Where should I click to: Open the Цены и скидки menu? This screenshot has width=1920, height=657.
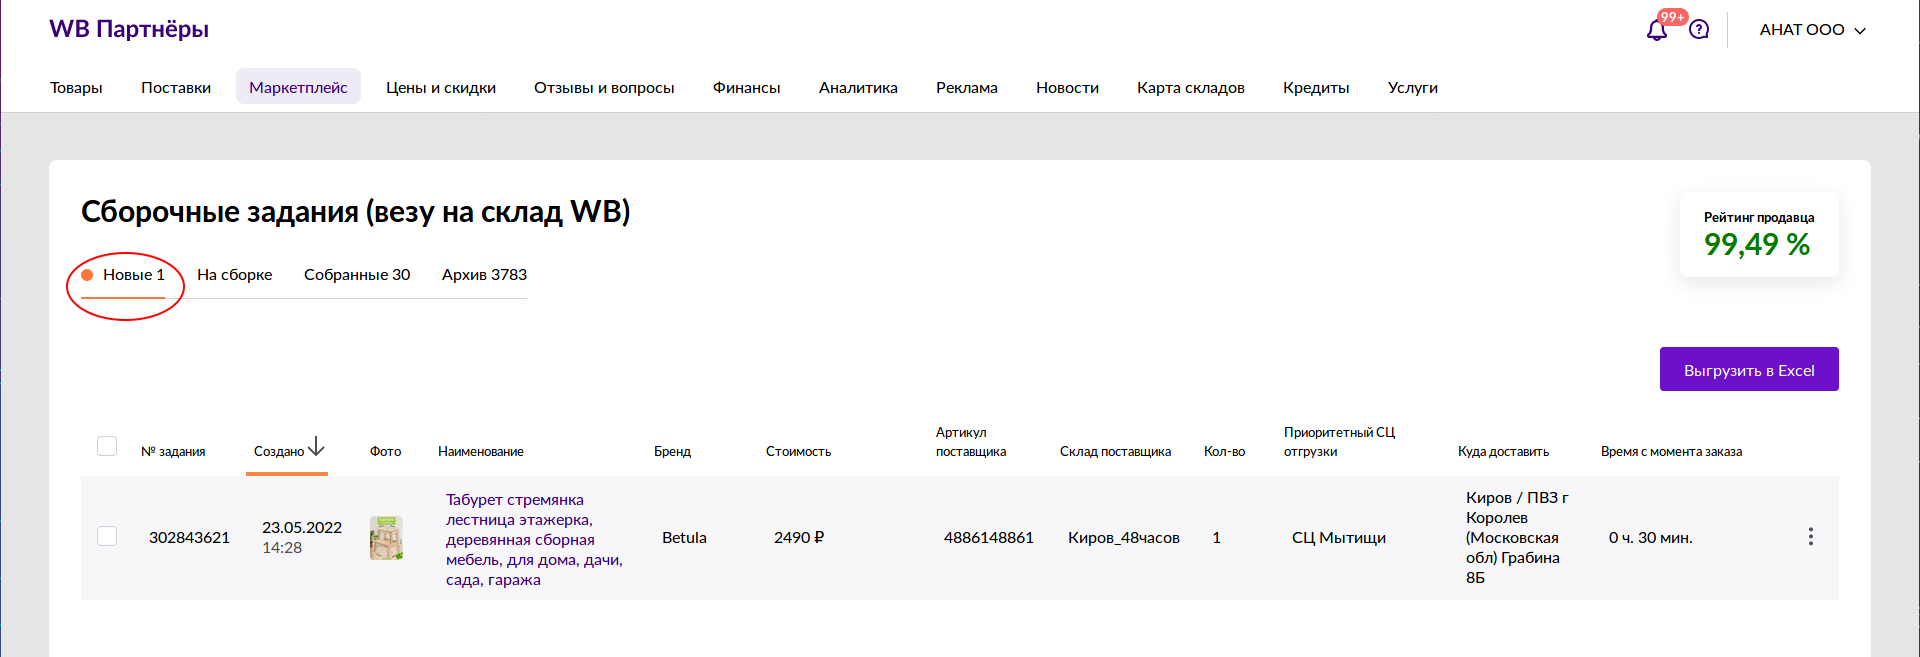pos(441,88)
